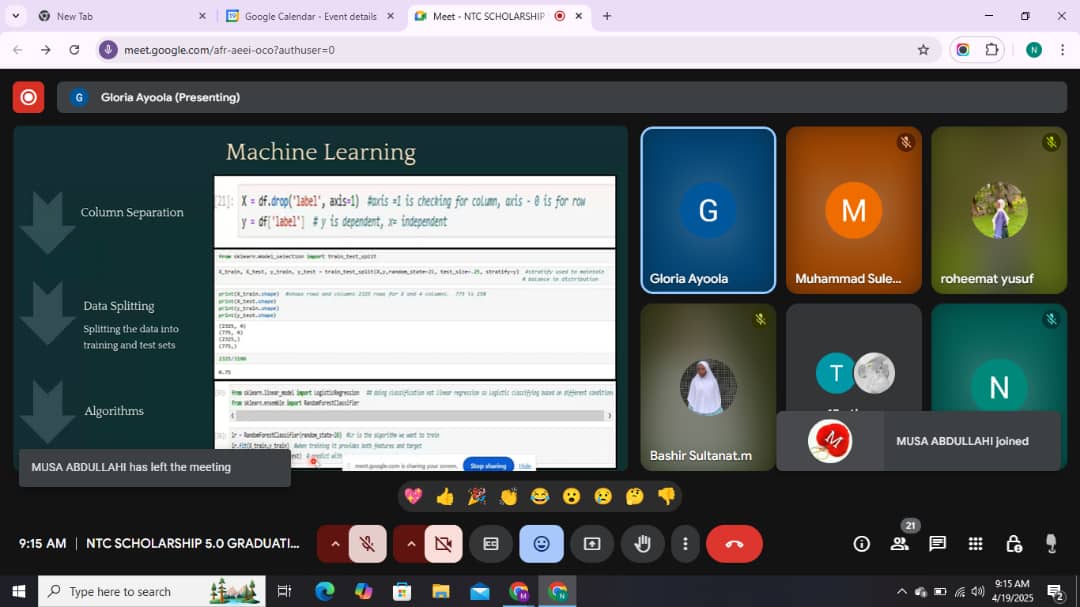Image resolution: width=1080 pixels, height=607 pixels.
Task: Go back to previous page
Action: point(18,50)
